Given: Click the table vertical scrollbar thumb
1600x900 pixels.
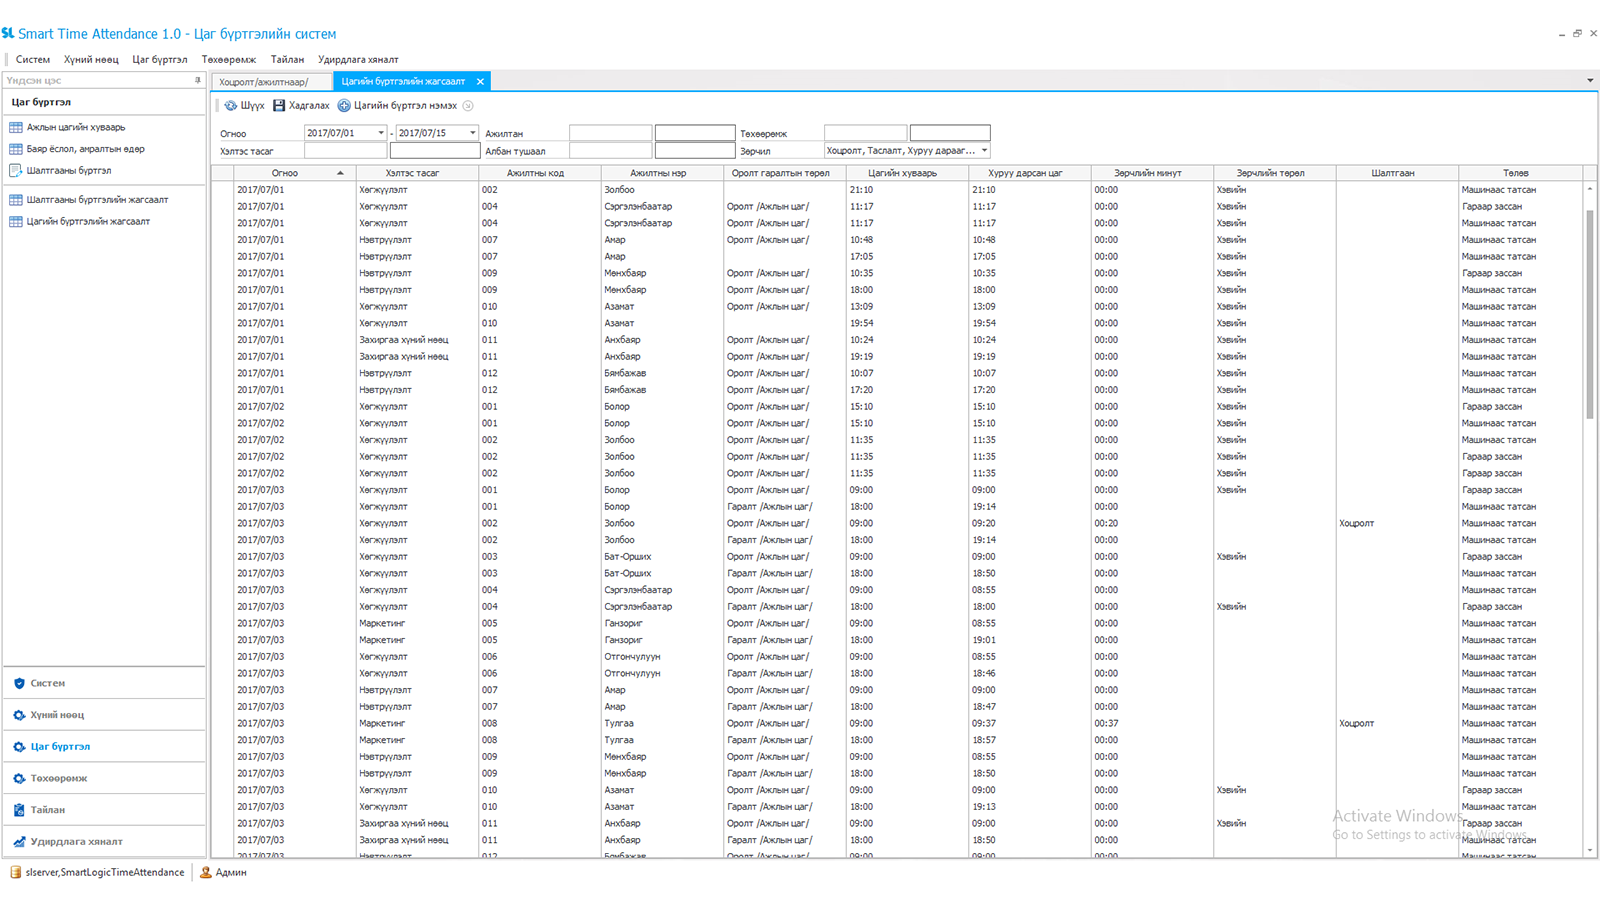Looking at the screenshot, I should (1590, 314).
